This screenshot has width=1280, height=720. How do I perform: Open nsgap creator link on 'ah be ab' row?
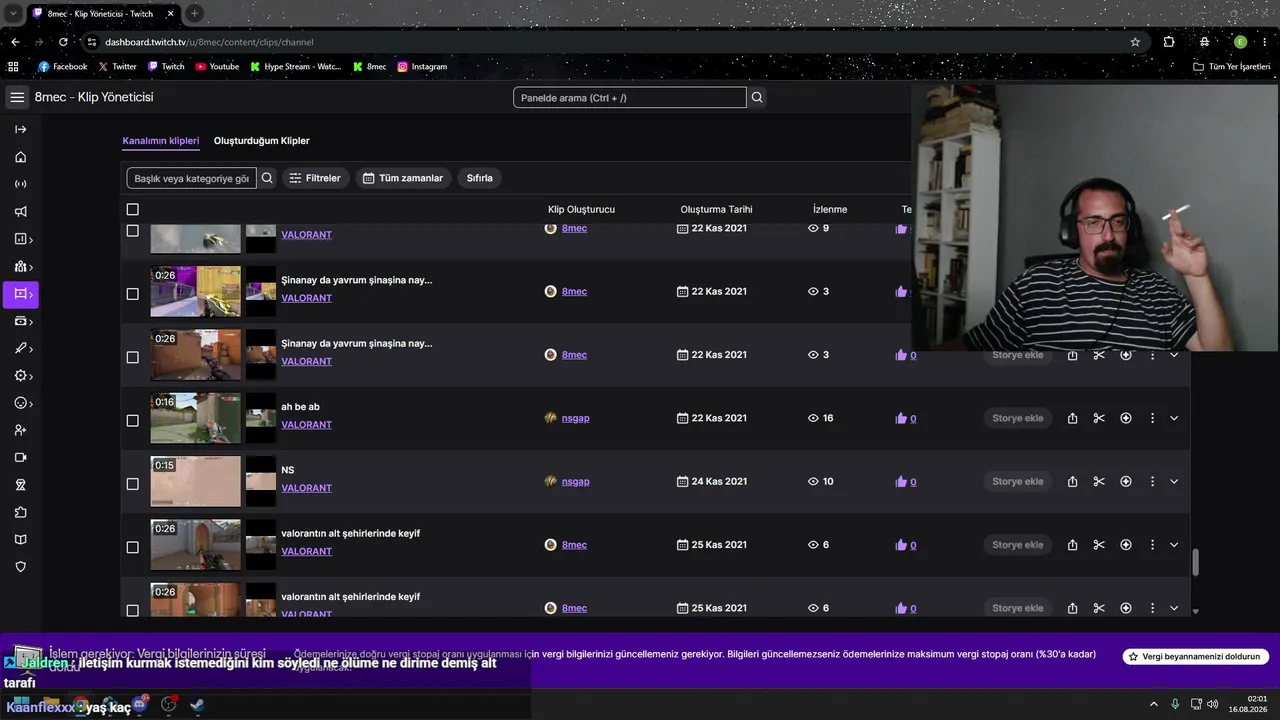click(575, 418)
